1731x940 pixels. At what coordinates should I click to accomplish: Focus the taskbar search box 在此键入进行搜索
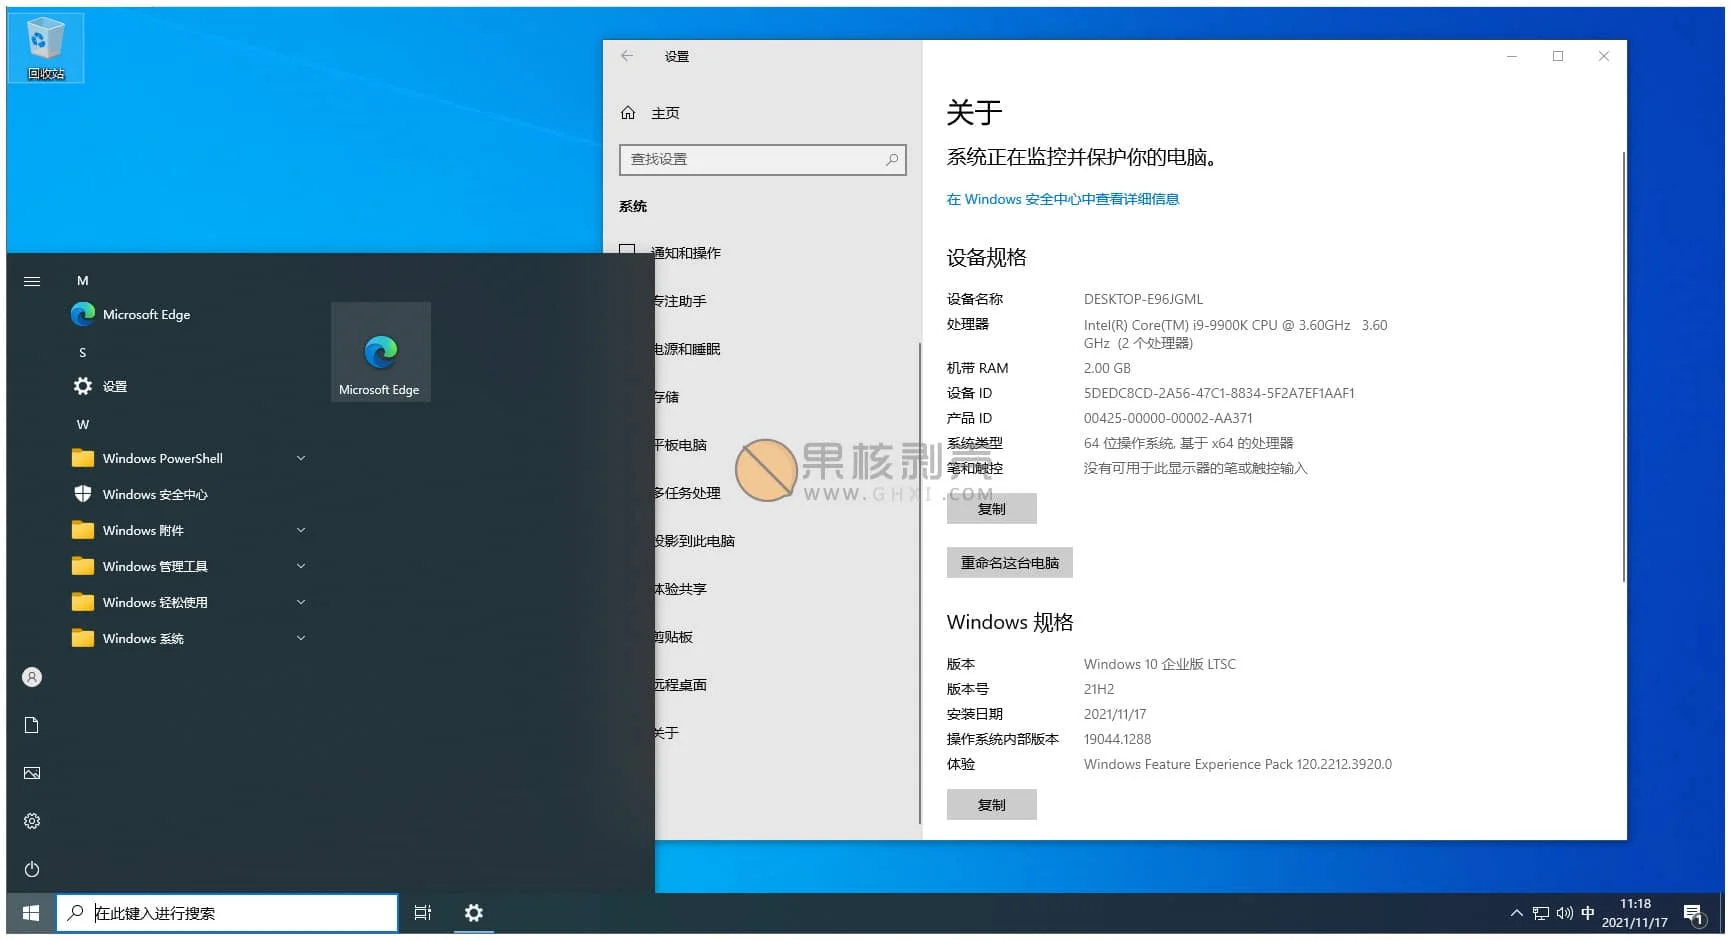point(228,913)
